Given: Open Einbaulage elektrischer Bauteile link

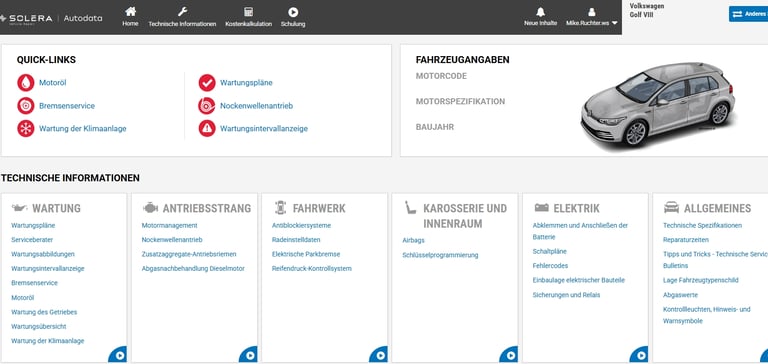Looking at the screenshot, I should [578, 280].
